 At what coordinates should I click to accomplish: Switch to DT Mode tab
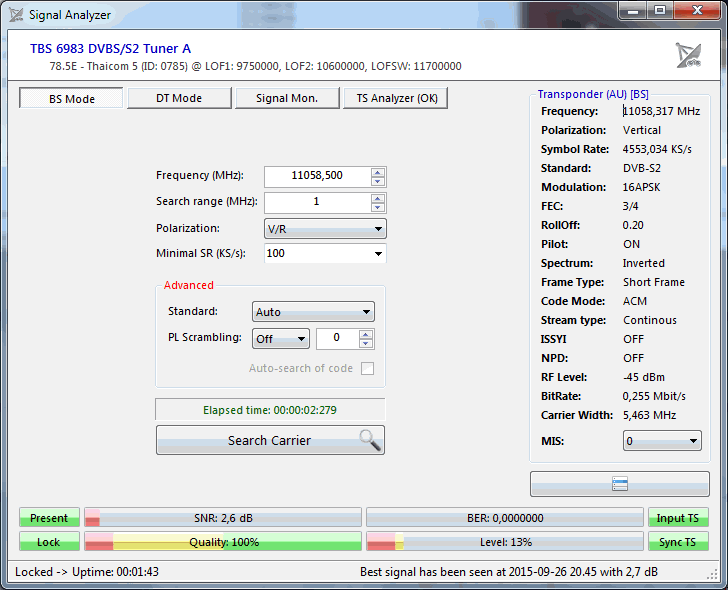tap(179, 98)
